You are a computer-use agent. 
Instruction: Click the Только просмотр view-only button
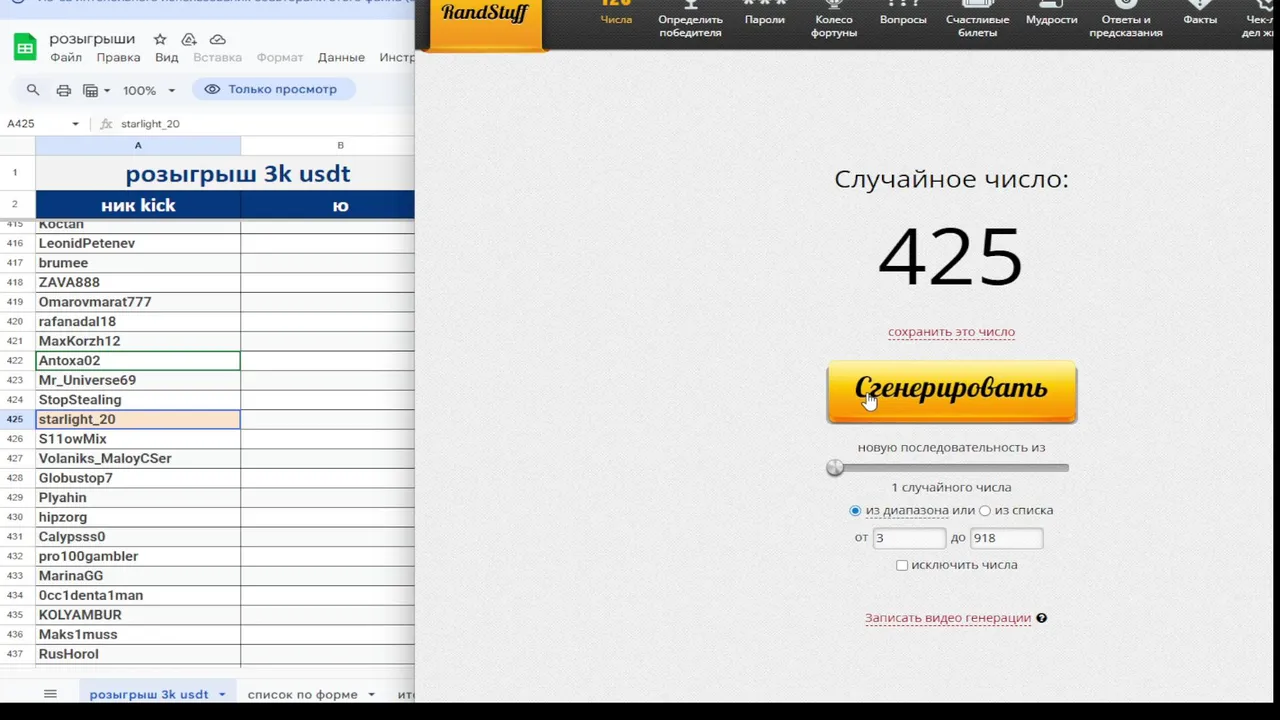click(271, 89)
